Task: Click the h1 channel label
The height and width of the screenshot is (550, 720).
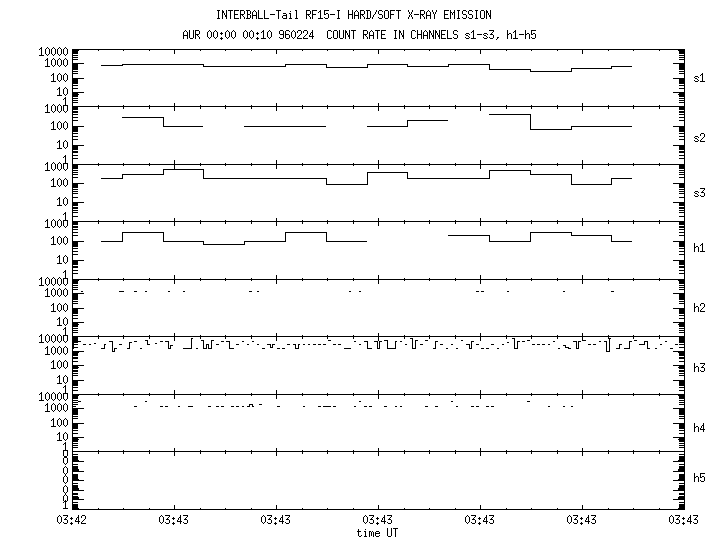Action: tap(699, 248)
